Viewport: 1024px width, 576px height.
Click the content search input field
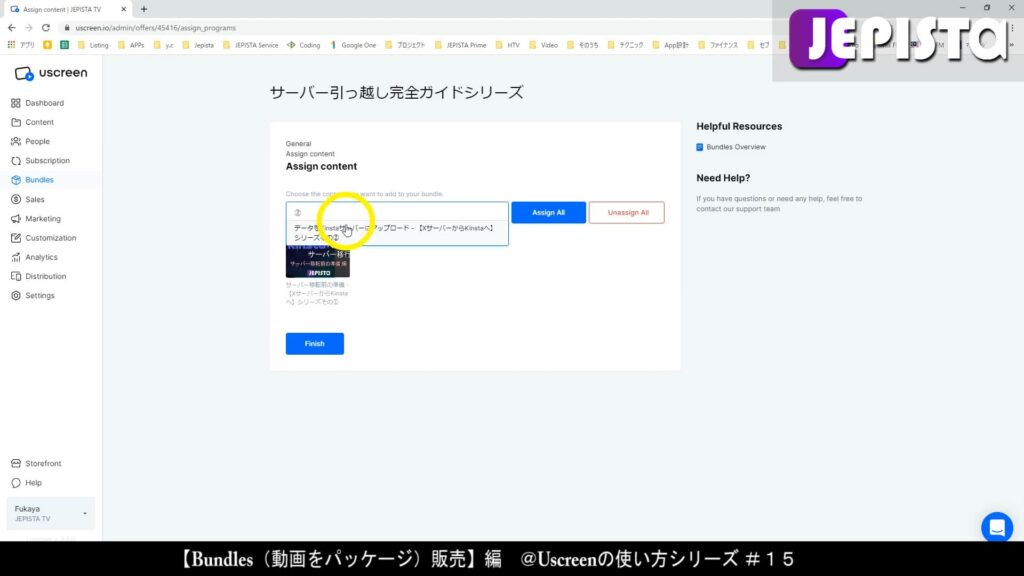pos(397,212)
